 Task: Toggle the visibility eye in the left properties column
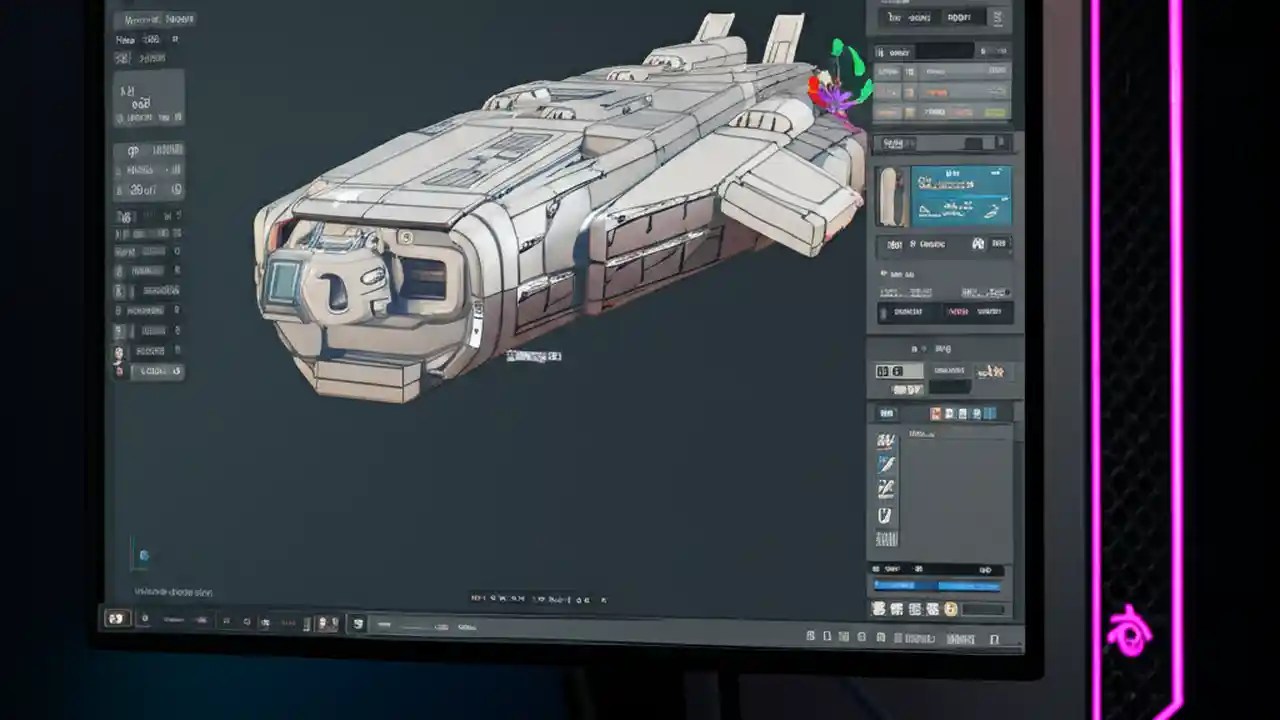(118, 290)
